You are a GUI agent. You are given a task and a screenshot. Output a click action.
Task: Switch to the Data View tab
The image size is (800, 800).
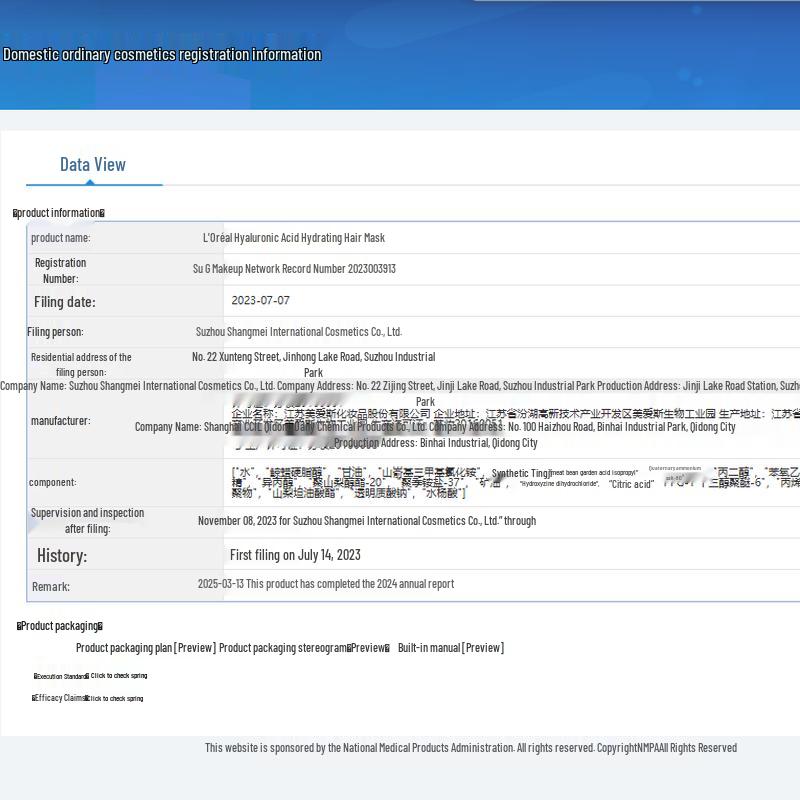click(x=93, y=165)
